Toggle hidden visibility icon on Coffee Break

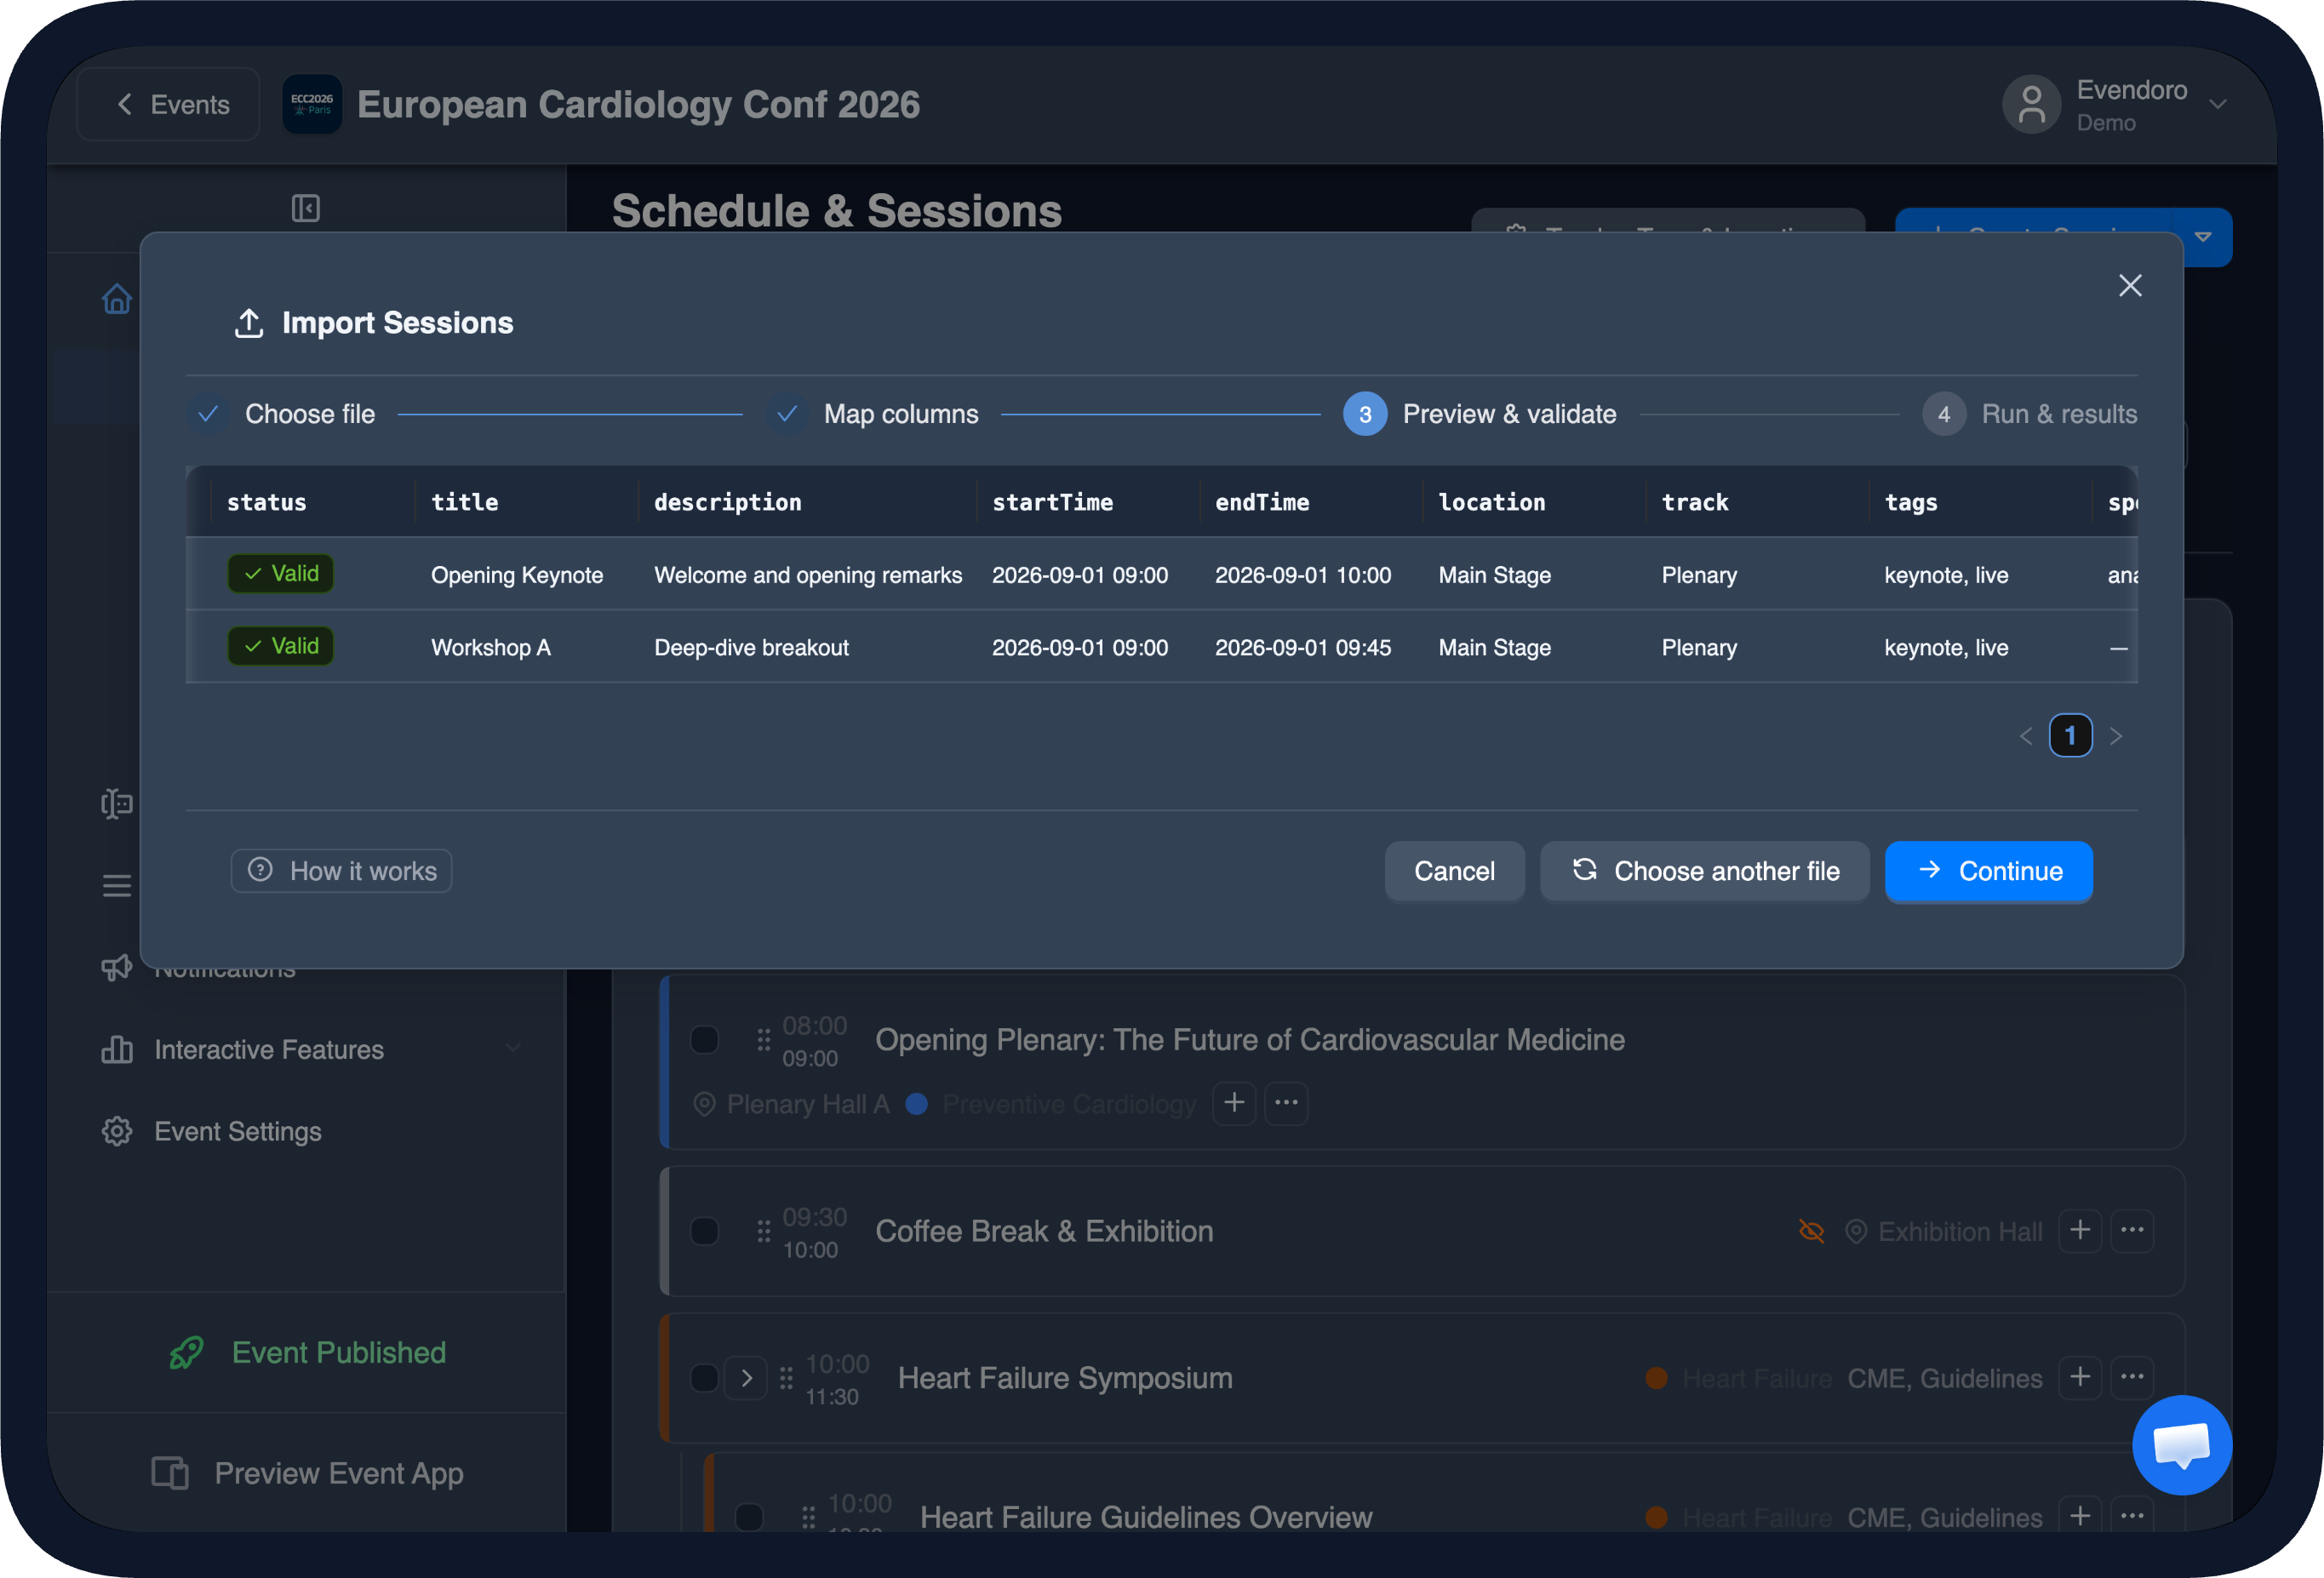[1811, 1231]
